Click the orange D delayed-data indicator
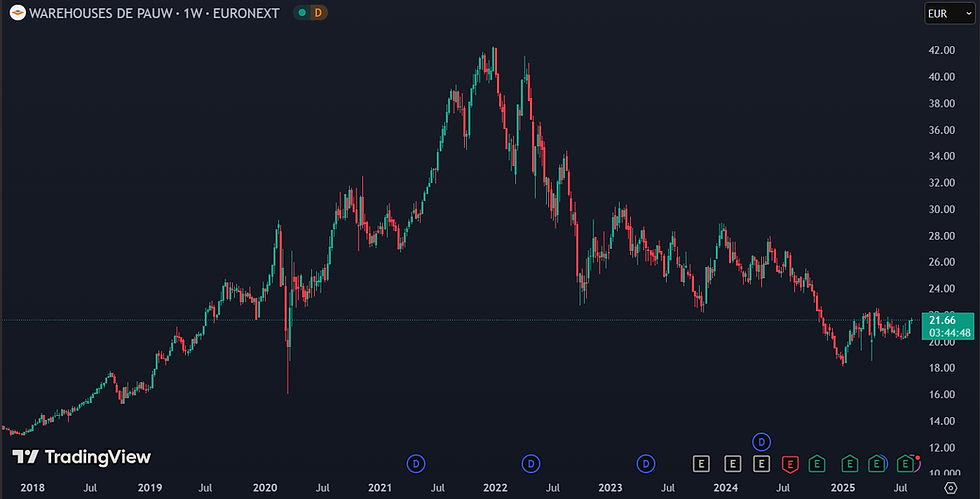Viewport: 980px width, 499px height. coord(318,13)
